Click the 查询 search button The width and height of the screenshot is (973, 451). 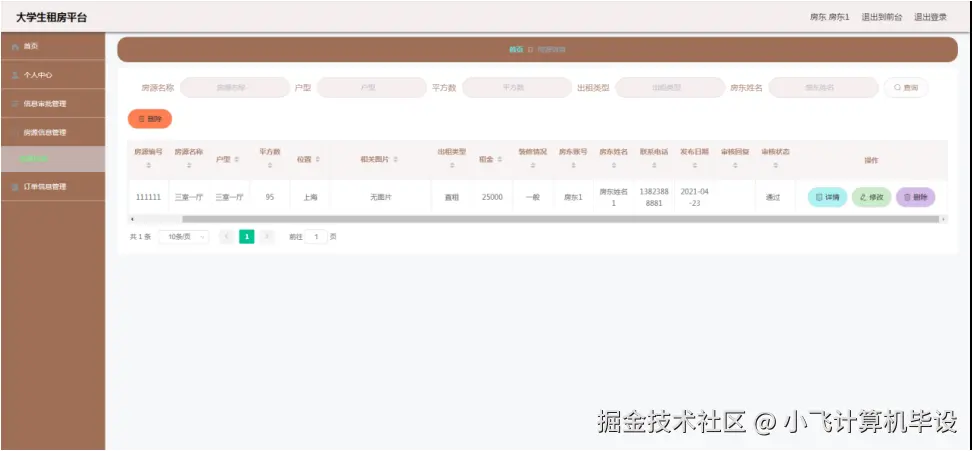tap(906, 87)
